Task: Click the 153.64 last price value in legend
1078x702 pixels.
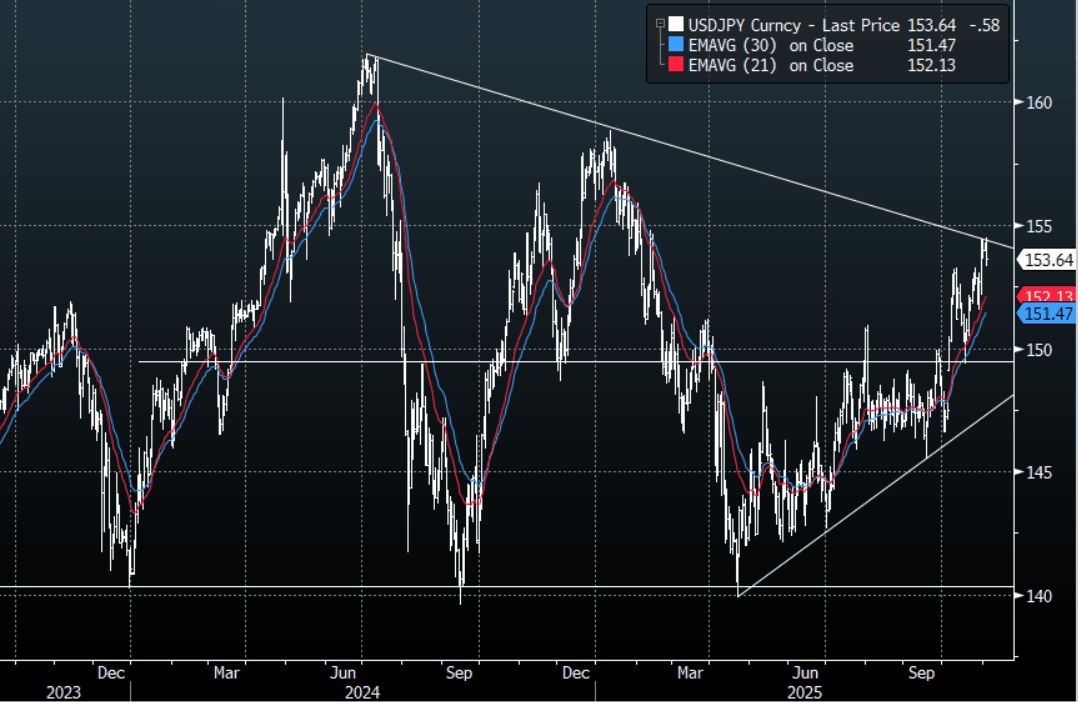Action: point(932,25)
